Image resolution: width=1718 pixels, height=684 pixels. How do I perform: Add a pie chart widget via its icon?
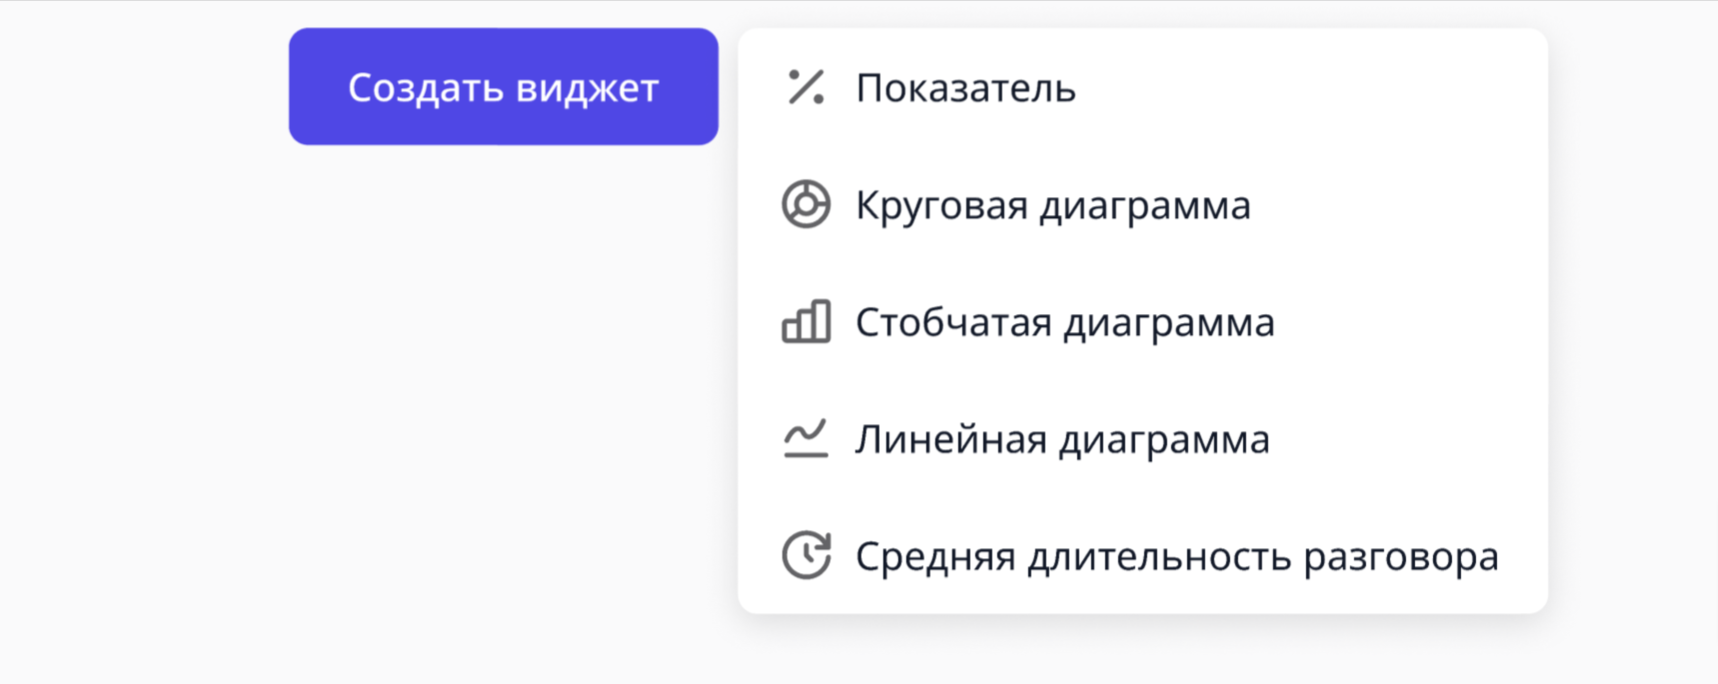pos(806,205)
